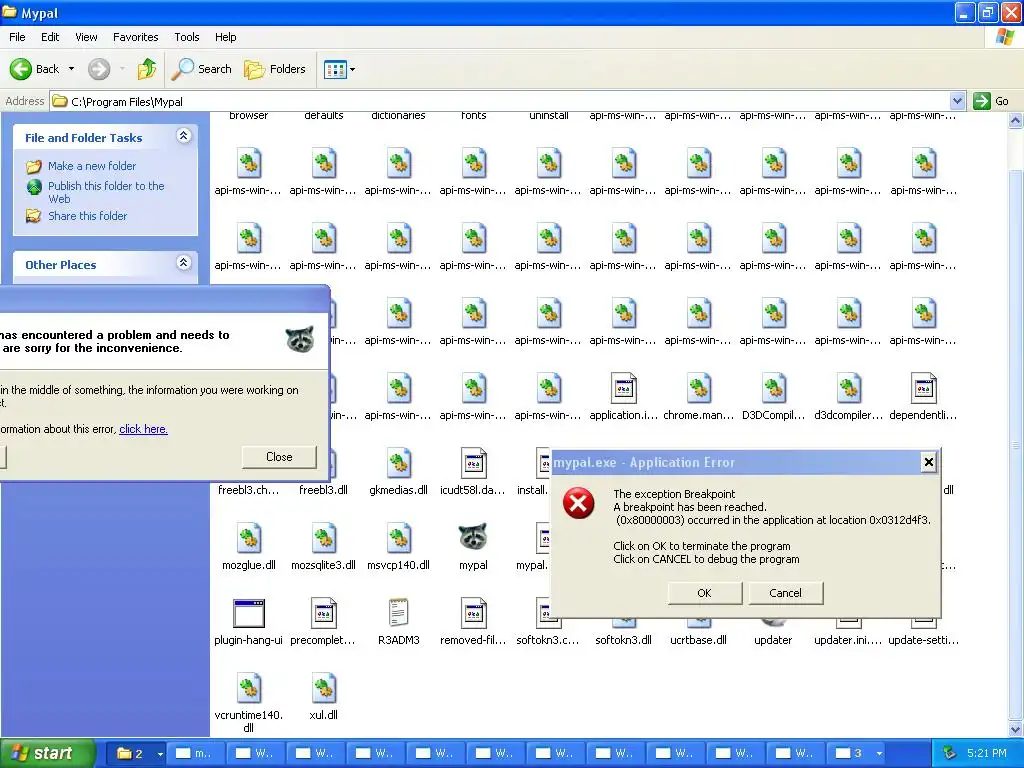Close the crash report dialog
The height and width of the screenshot is (768, 1024).
(x=279, y=456)
